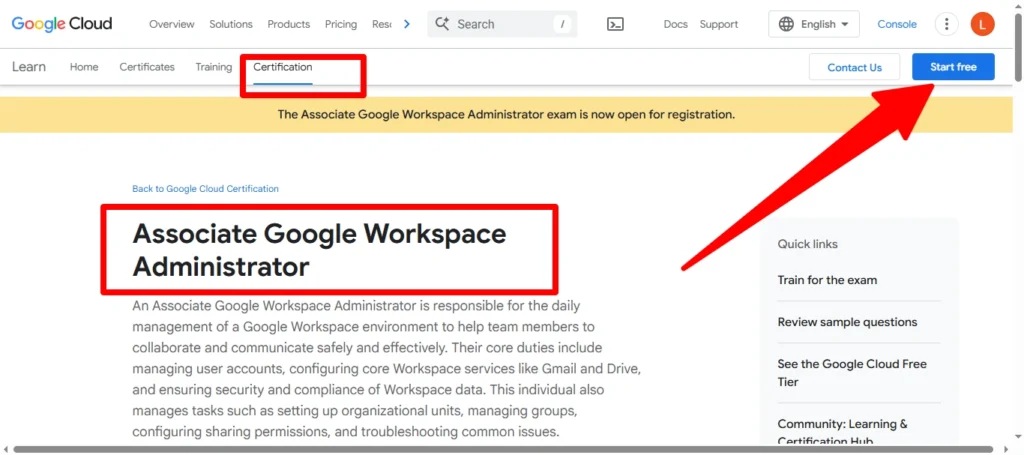Click the Learn section label
Image resolution: width=1024 pixels, height=455 pixels.
click(x=29, y=67)
